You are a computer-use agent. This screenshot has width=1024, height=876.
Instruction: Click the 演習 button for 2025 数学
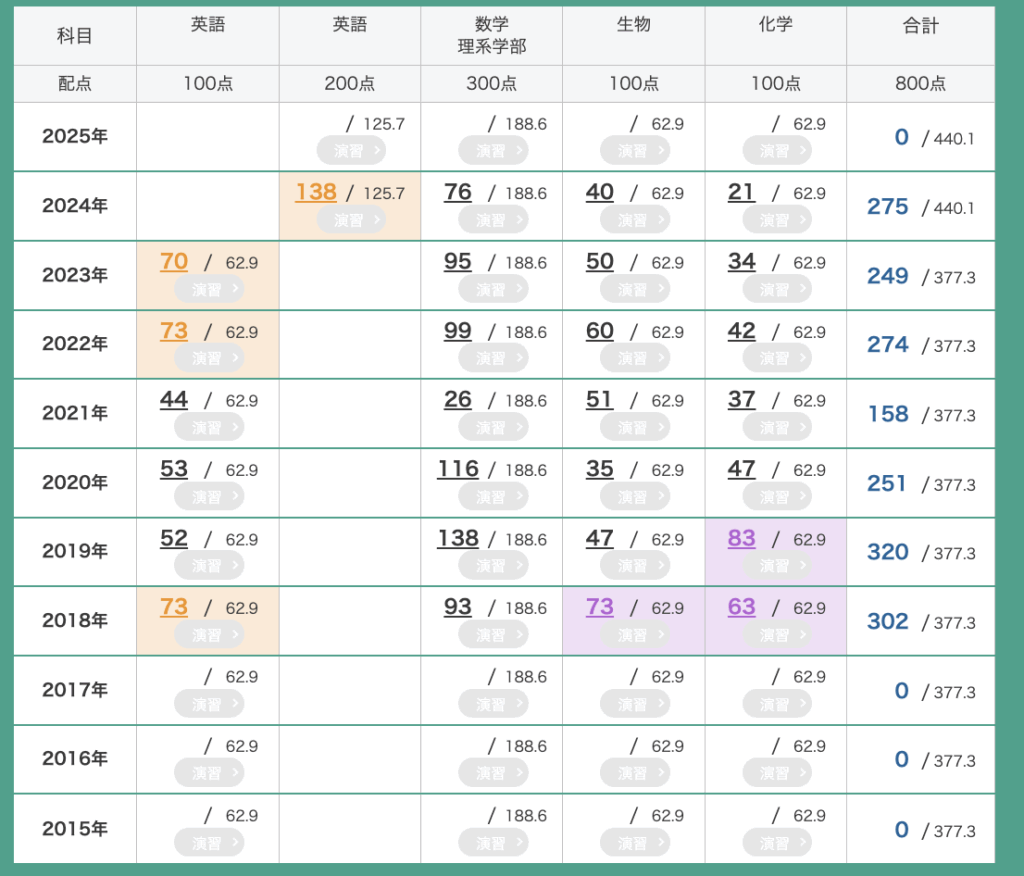point(492,151)
